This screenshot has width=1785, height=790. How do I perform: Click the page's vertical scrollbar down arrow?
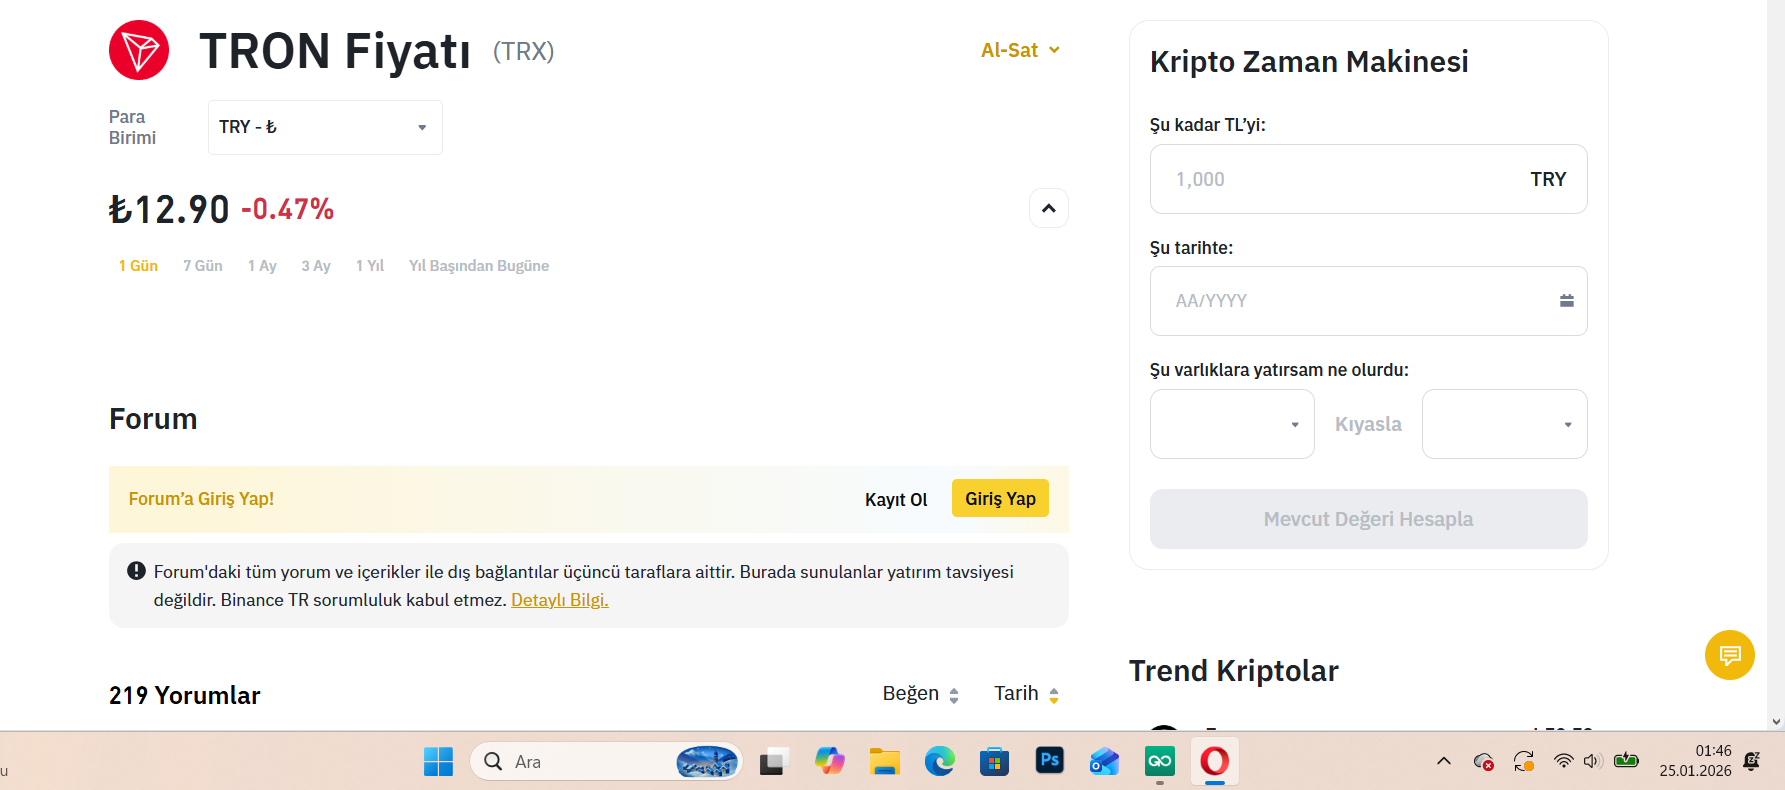click(1776, 721)
